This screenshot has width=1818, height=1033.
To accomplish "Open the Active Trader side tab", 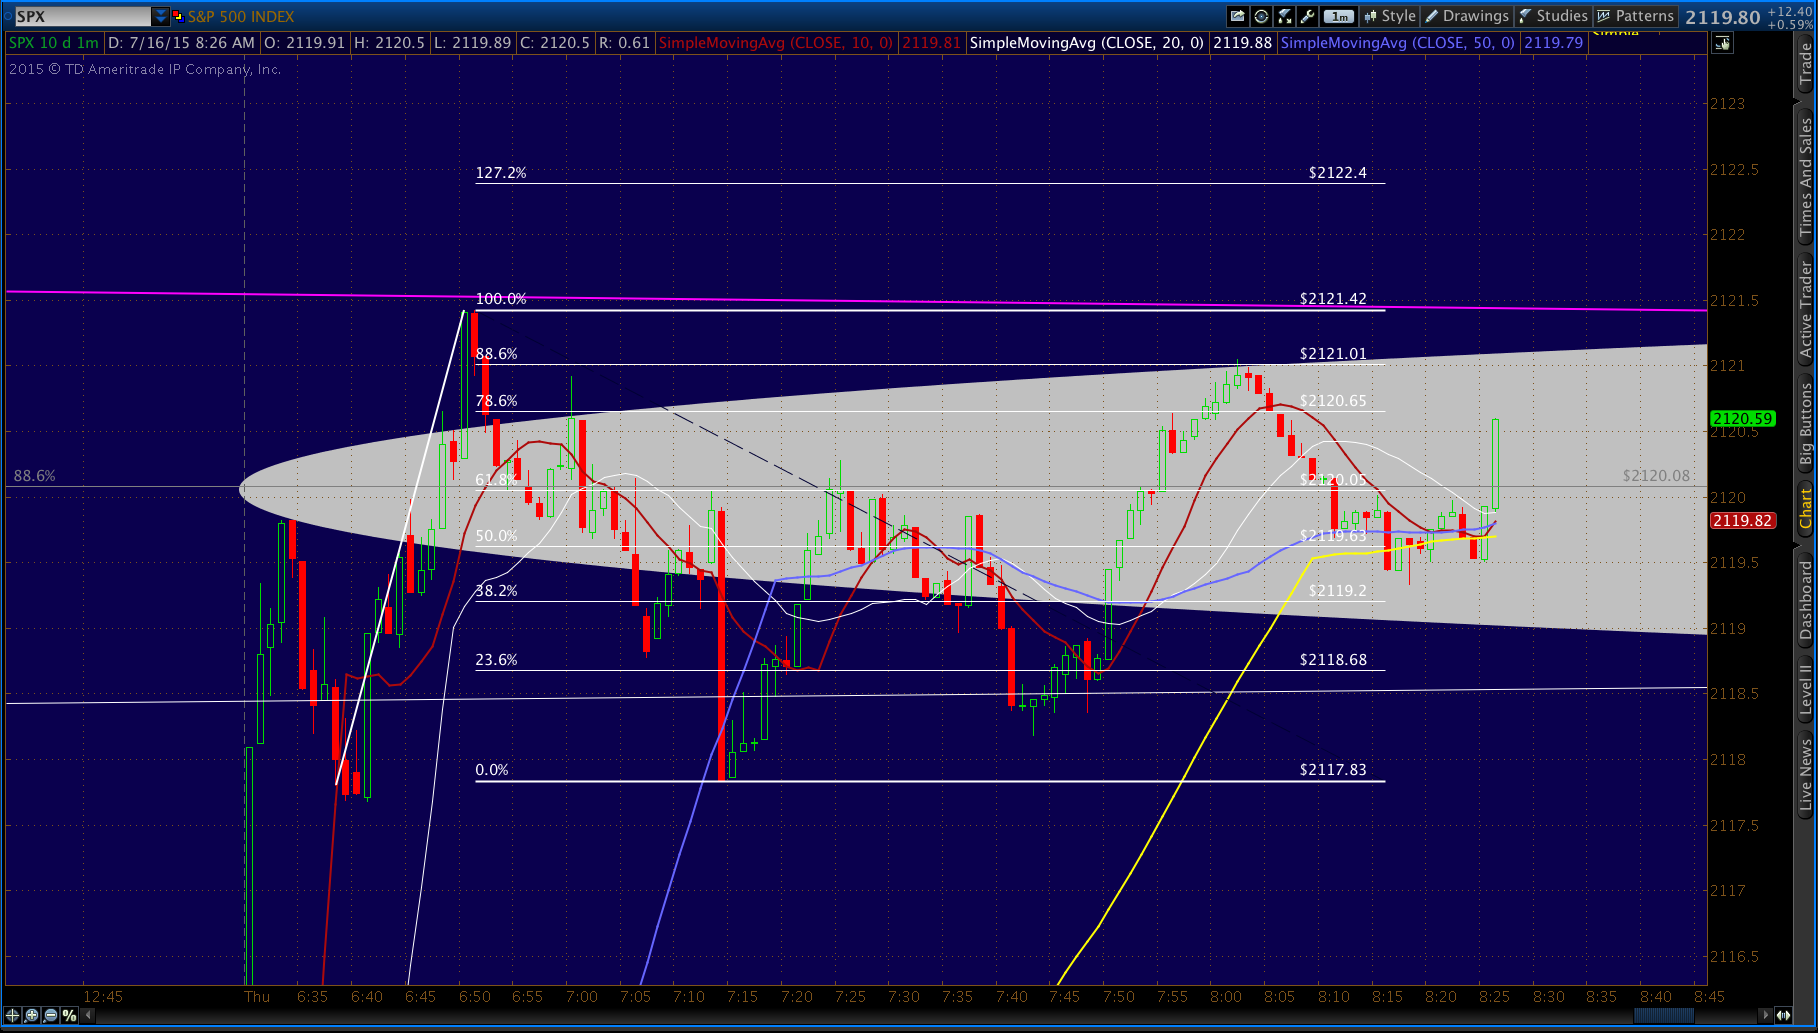I will pos(1806,308).
